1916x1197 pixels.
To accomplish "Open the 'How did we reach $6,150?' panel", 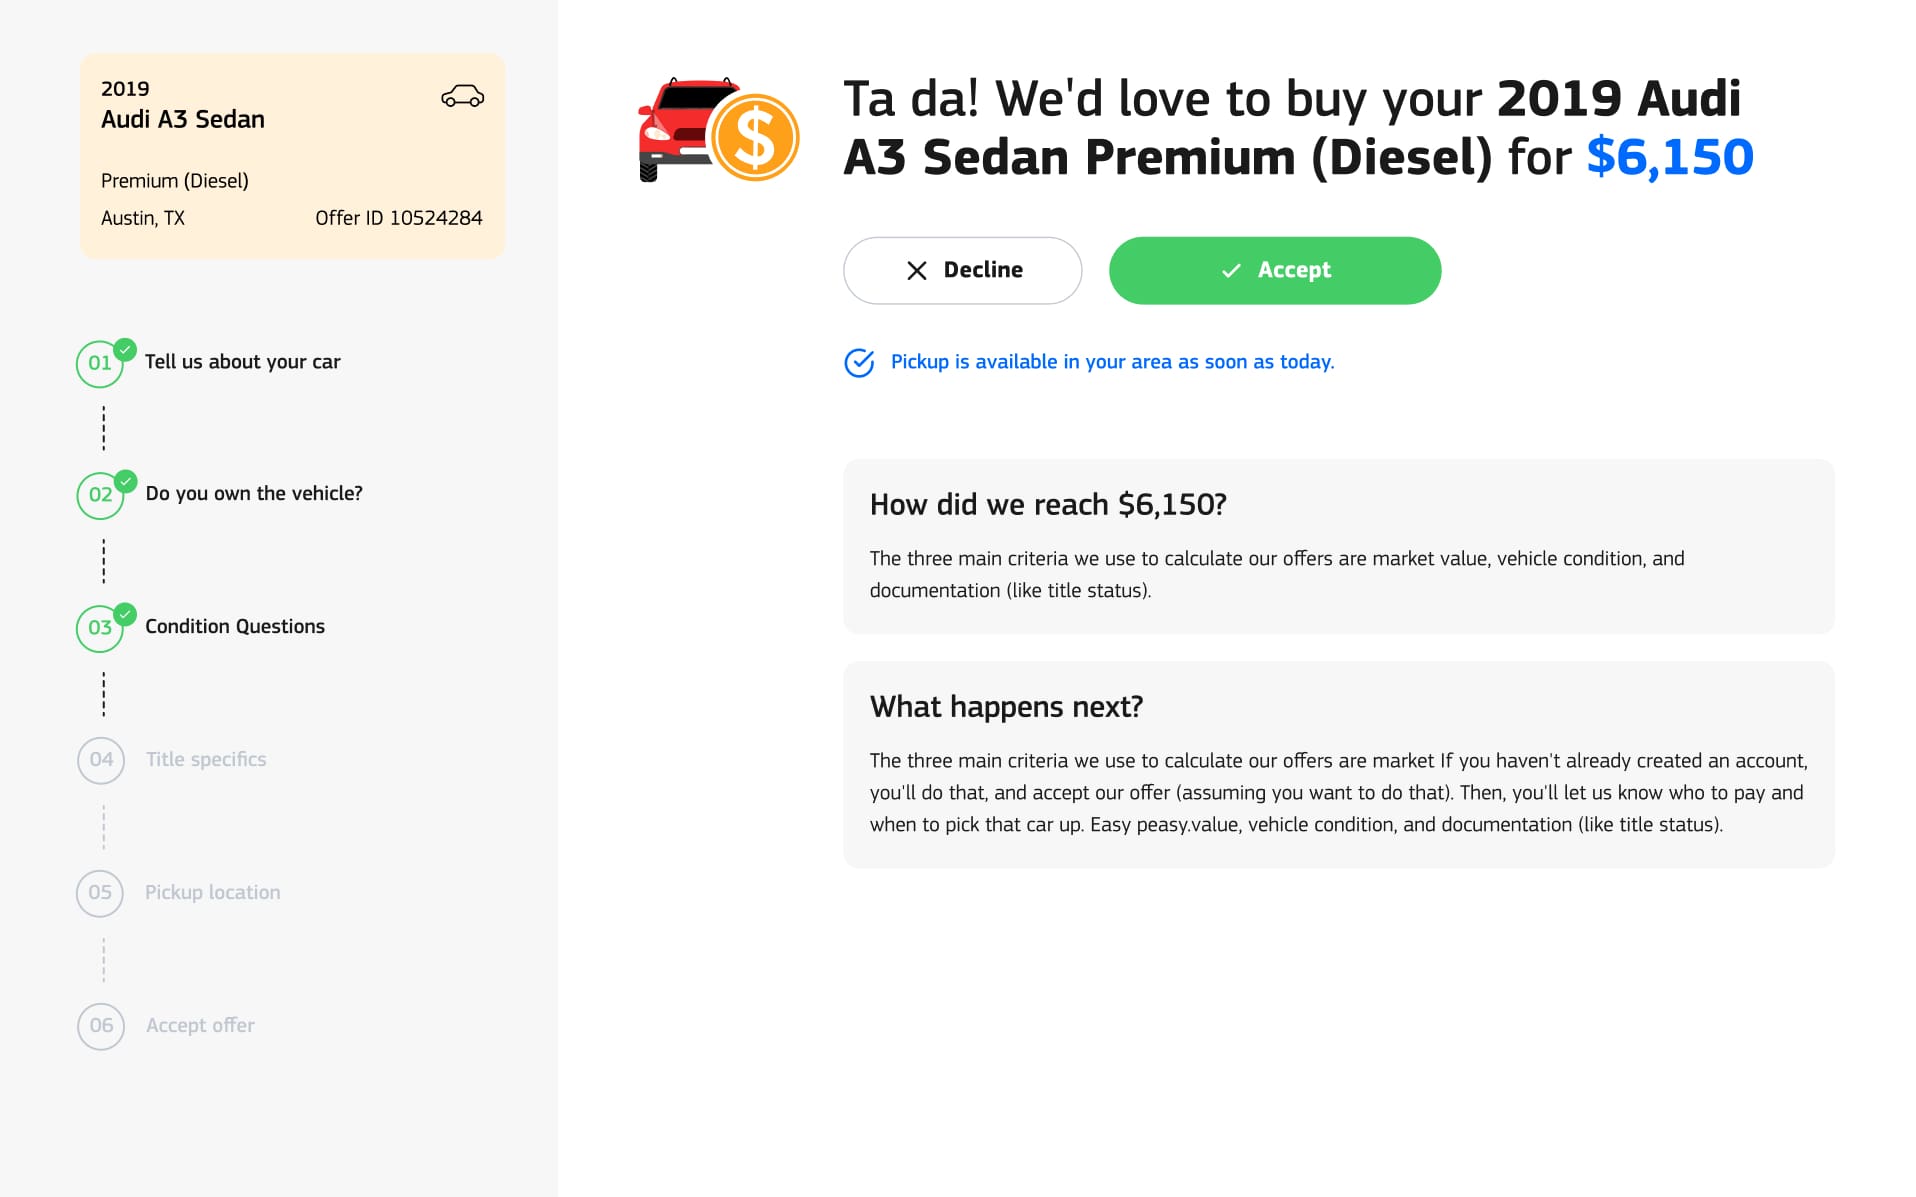I will tap(1338, 546).
